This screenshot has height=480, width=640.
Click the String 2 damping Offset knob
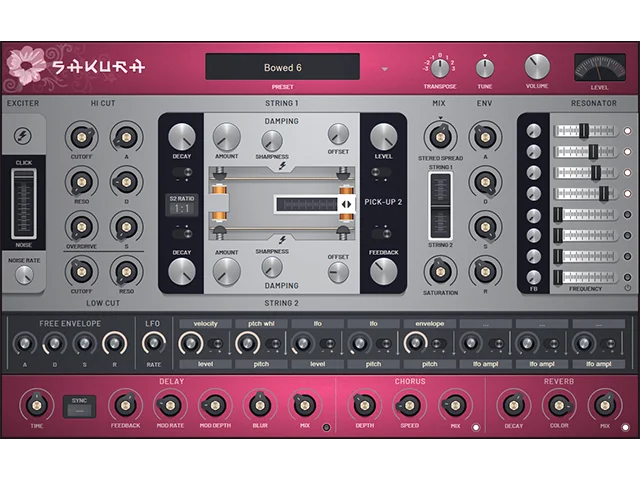pos(338,272)
